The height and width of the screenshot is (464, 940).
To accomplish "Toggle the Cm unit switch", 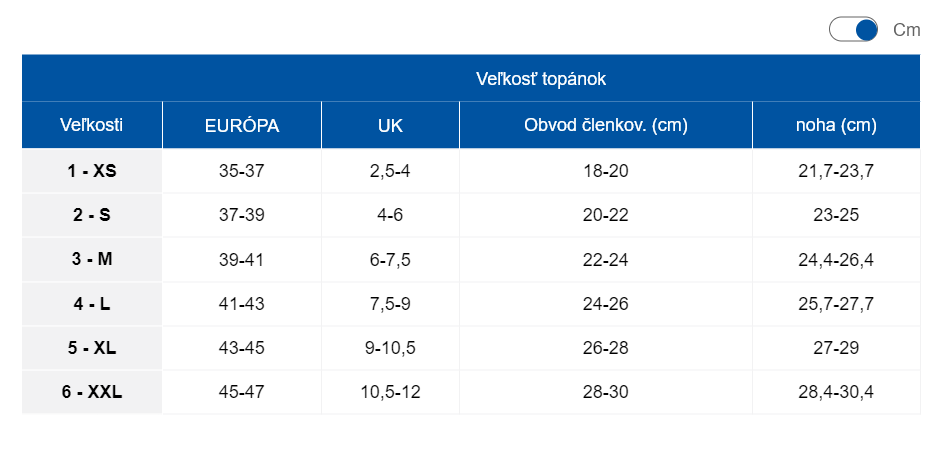I will [x=853, y=30].
